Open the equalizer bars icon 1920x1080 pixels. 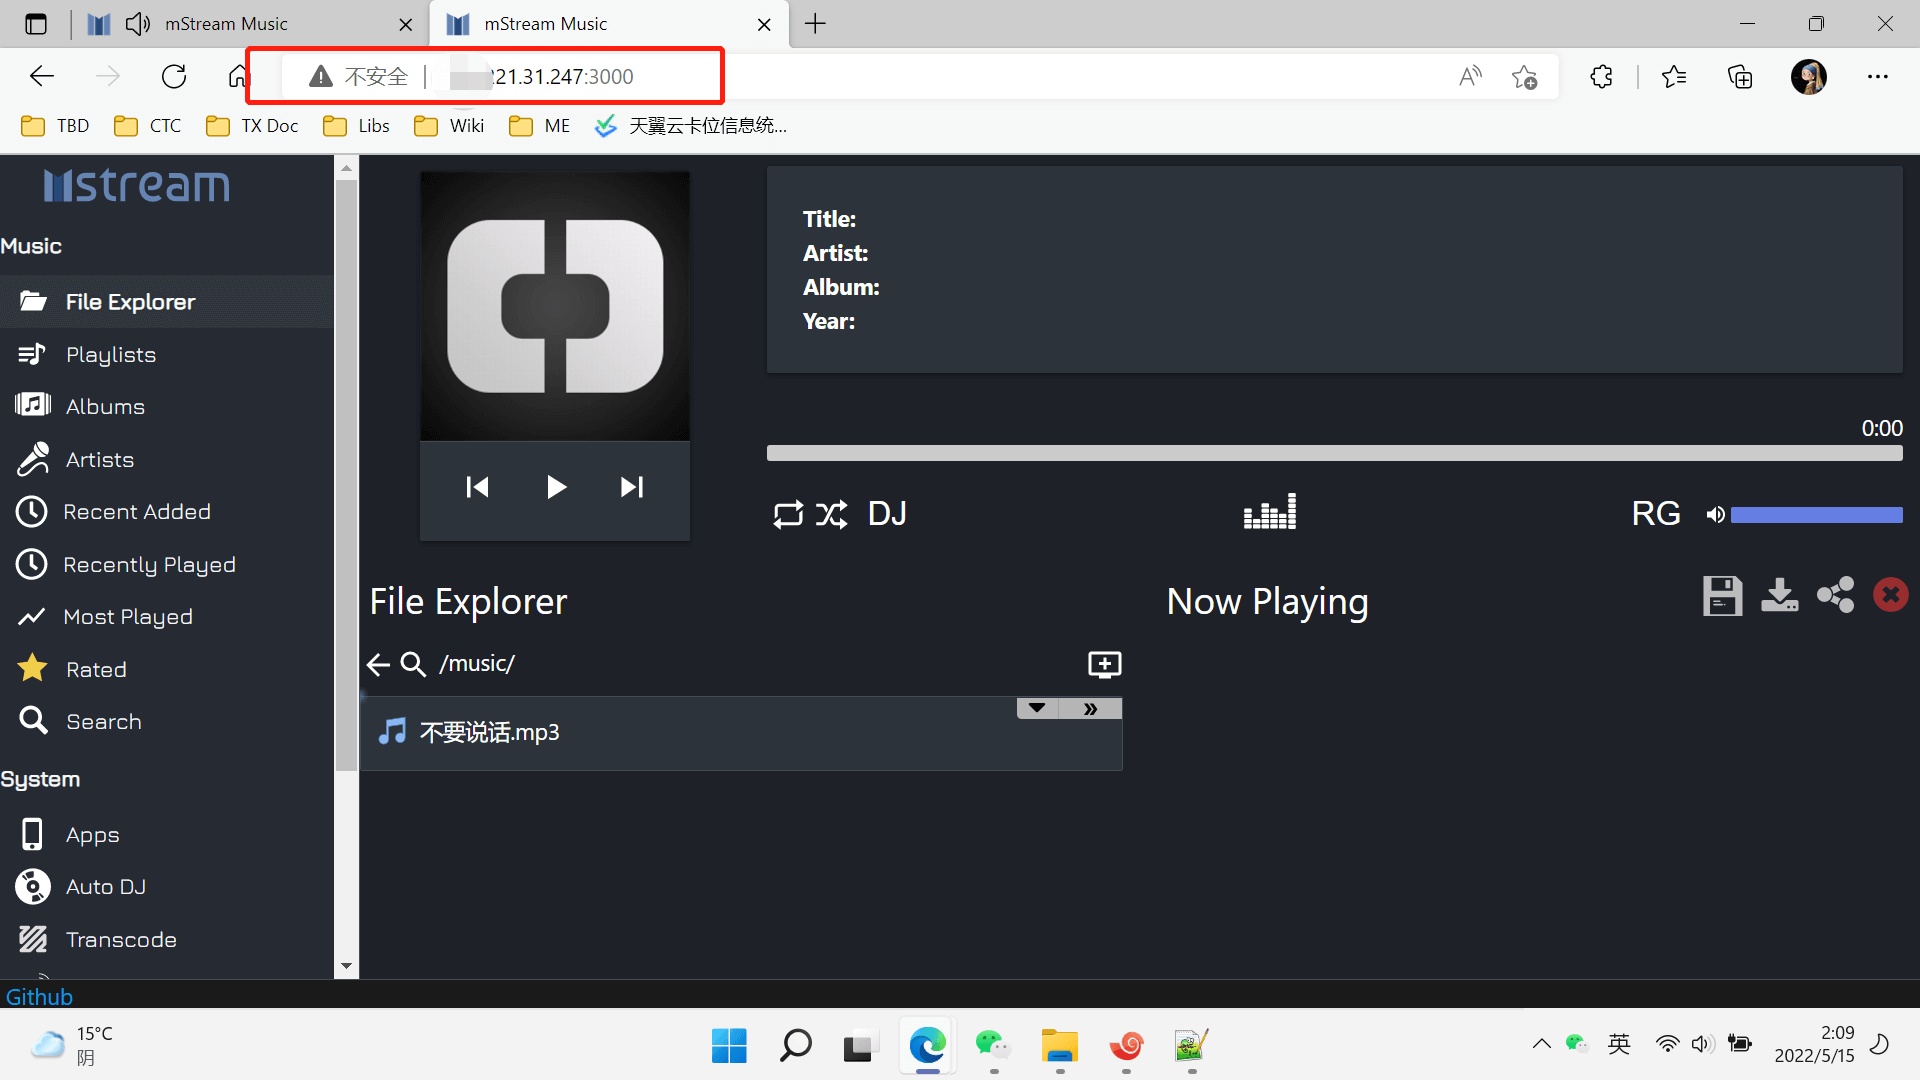tap(1269, 512)
